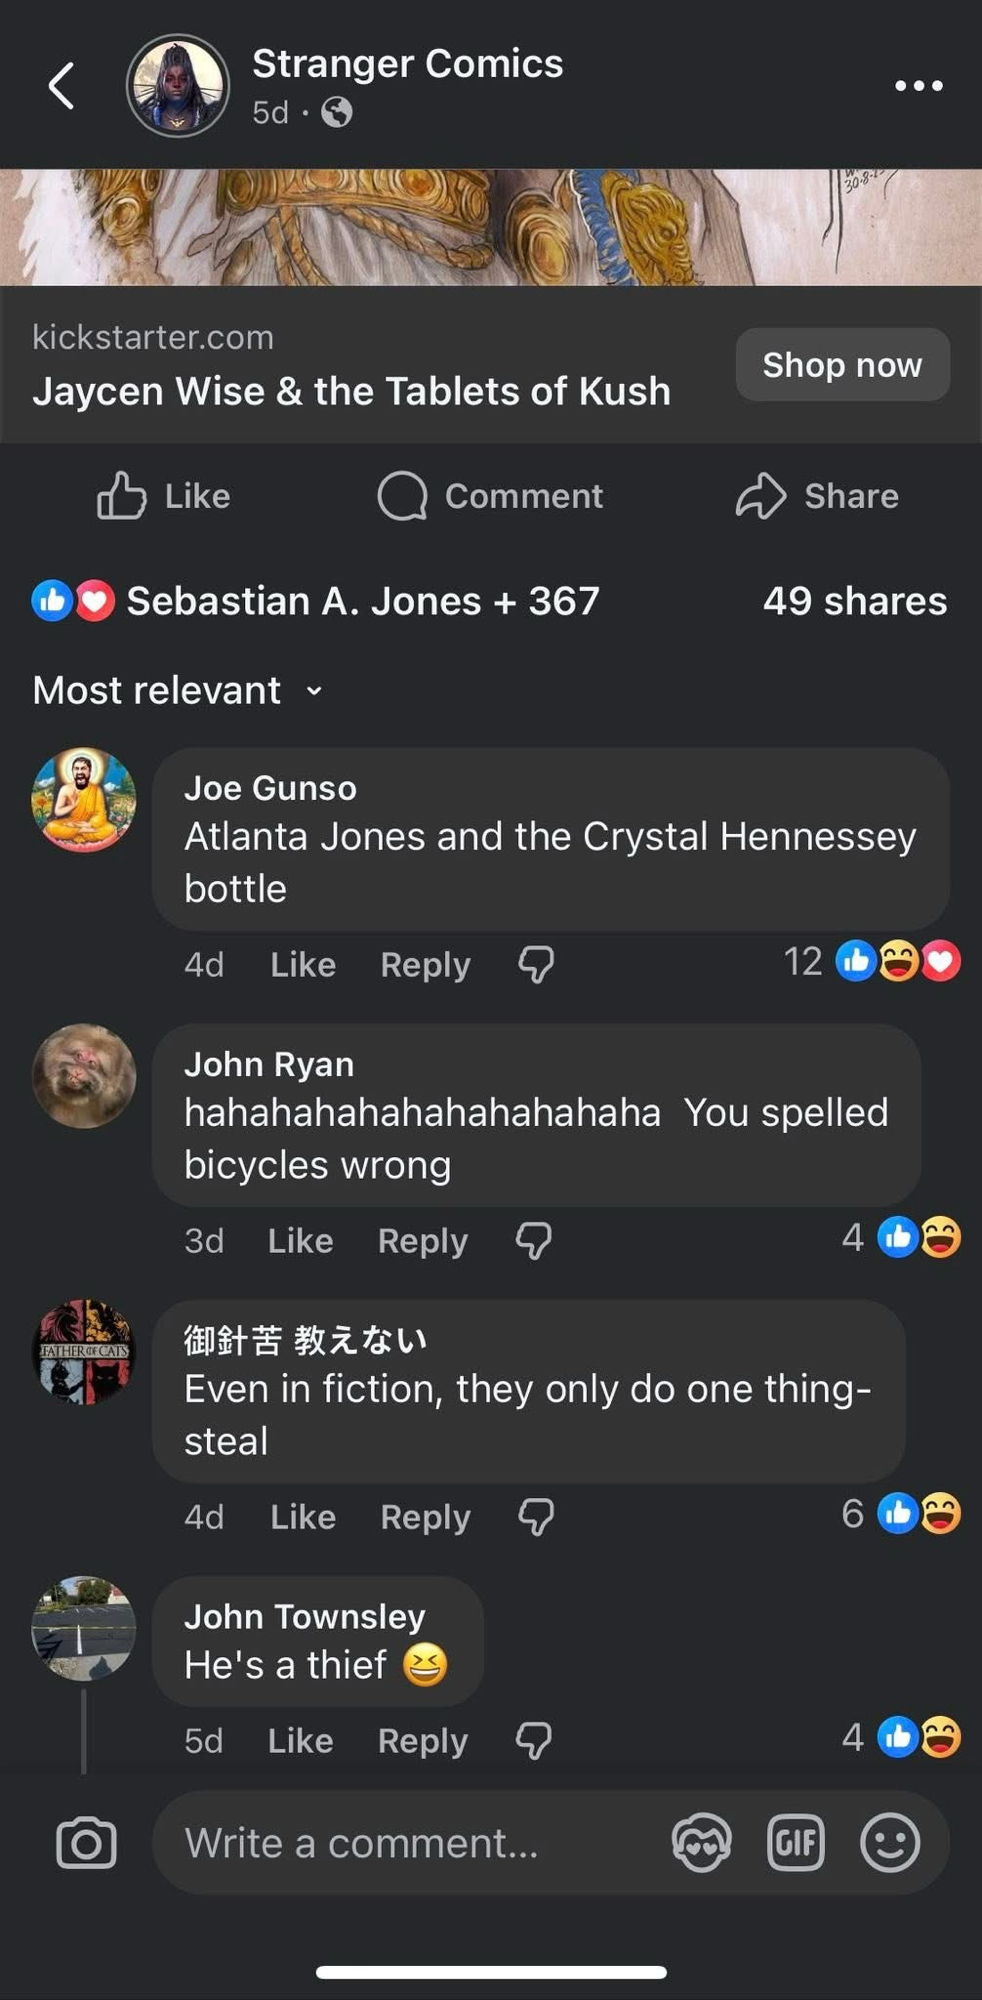Screen dimensions: 982x2000
Task: Open Jaycen Wise Kickstarter link
Action: (350, 391)
